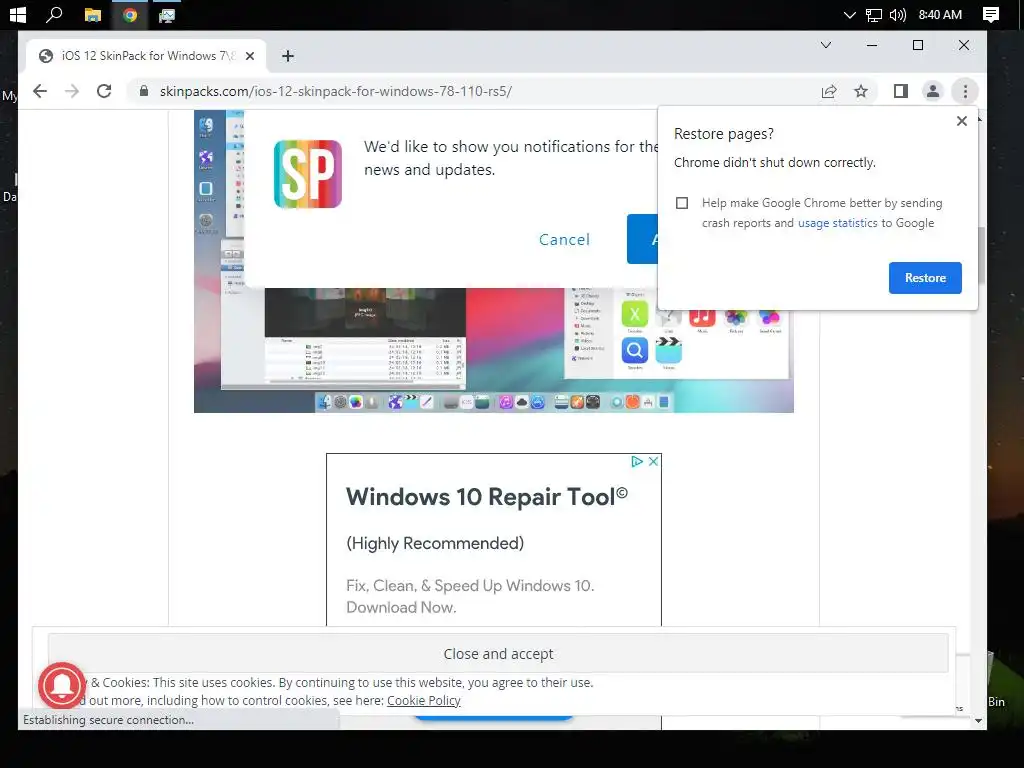Open the Cookie Policy link
This screenshot has height=768, width=1024.
[423, 700]
